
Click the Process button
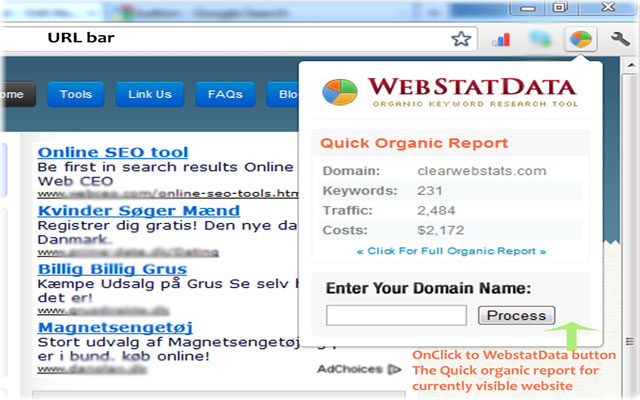pyautogui.click(x=516, y=316)
